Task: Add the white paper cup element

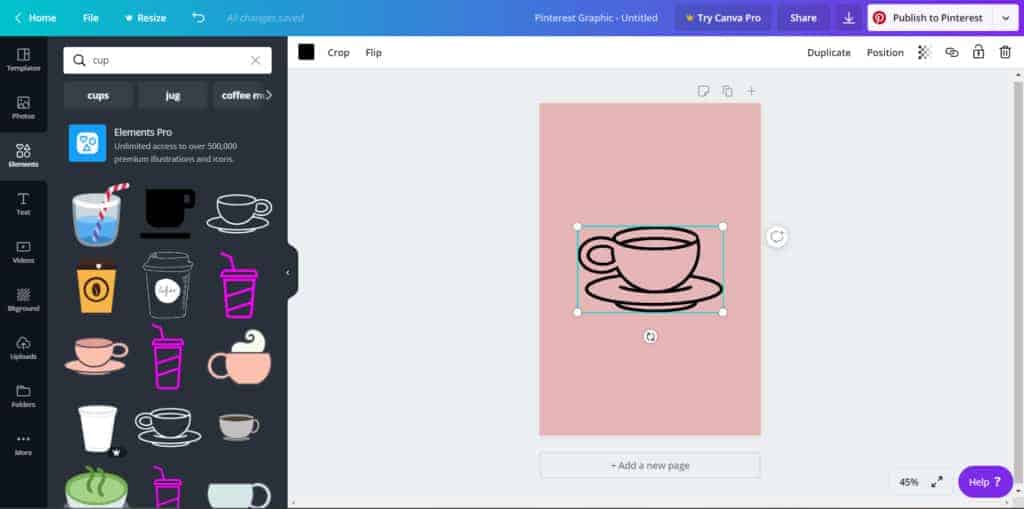Action: [97, 429]
